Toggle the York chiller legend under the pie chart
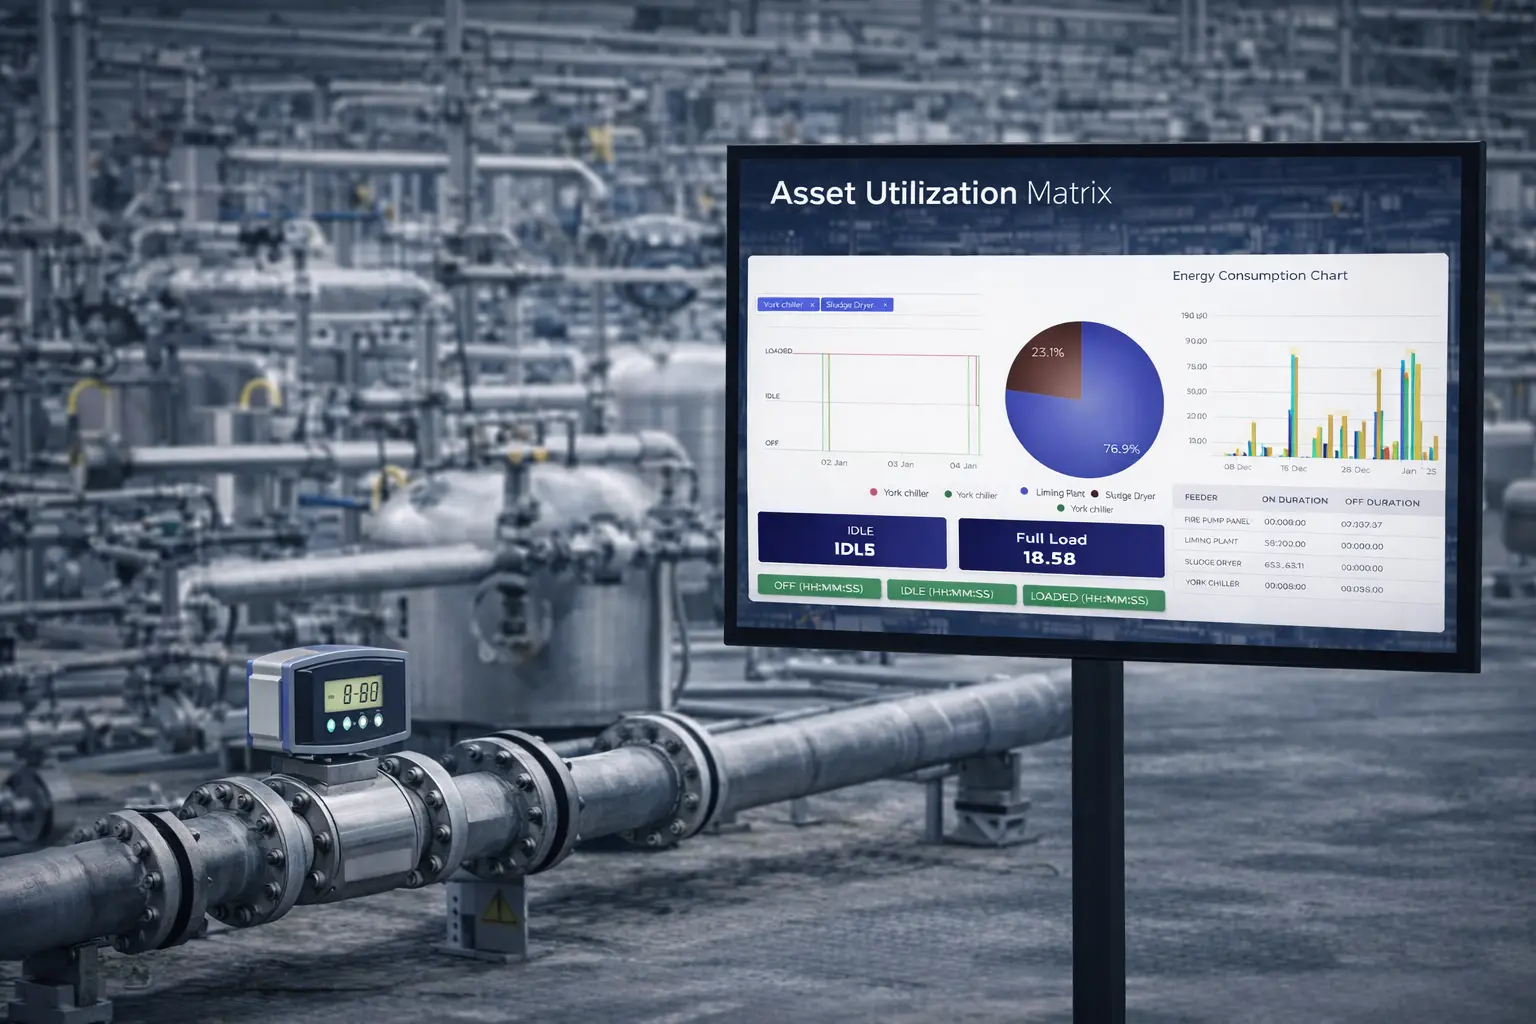This screenshot has width=1536, height=1024. pyautogui.click(x=1085, y=509)
